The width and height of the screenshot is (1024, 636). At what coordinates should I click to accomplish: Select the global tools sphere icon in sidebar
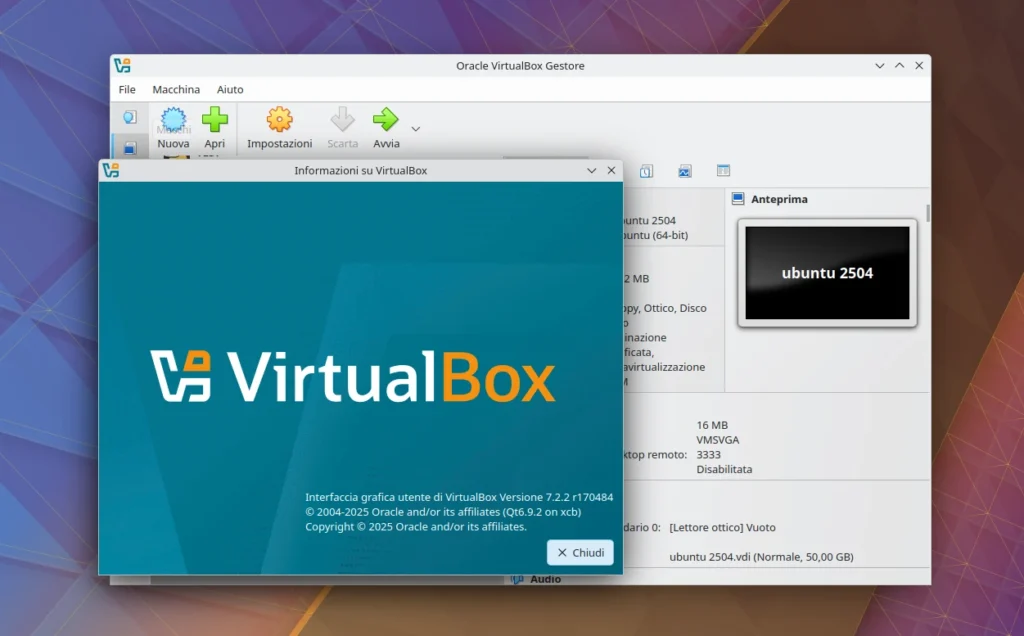pos(130,116)
